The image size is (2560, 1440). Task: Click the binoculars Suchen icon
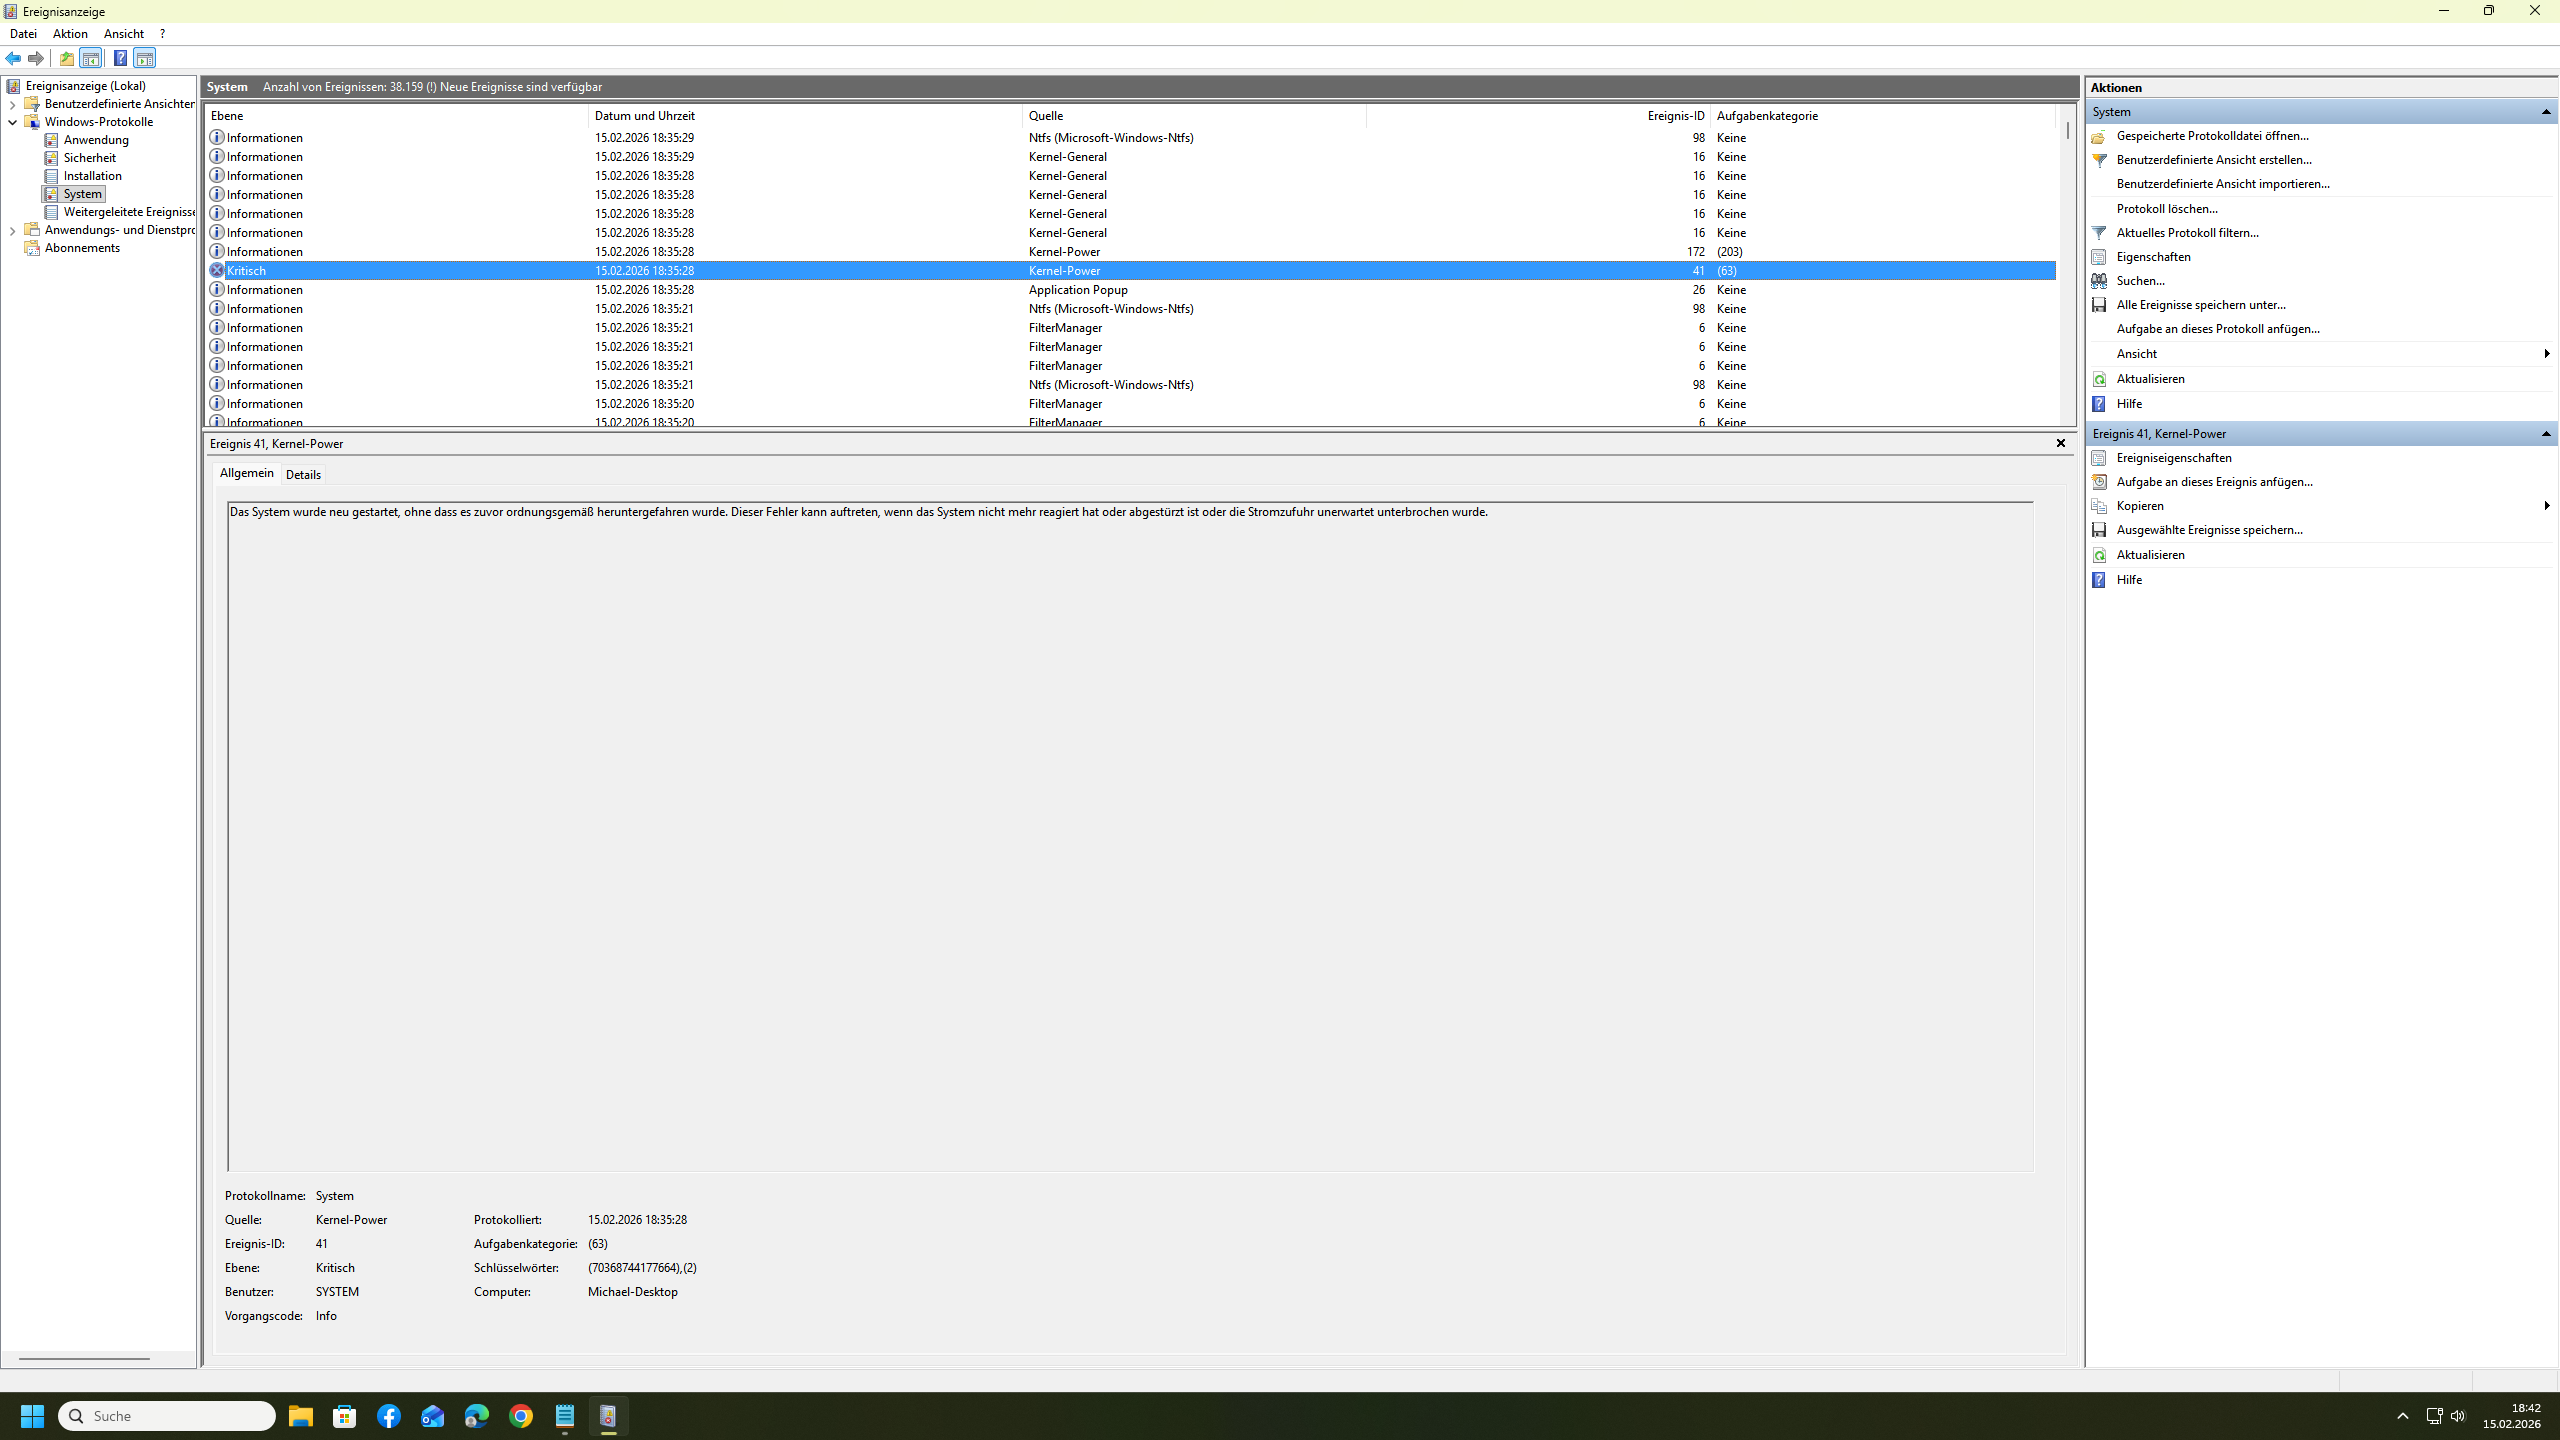click(2099, 281)
